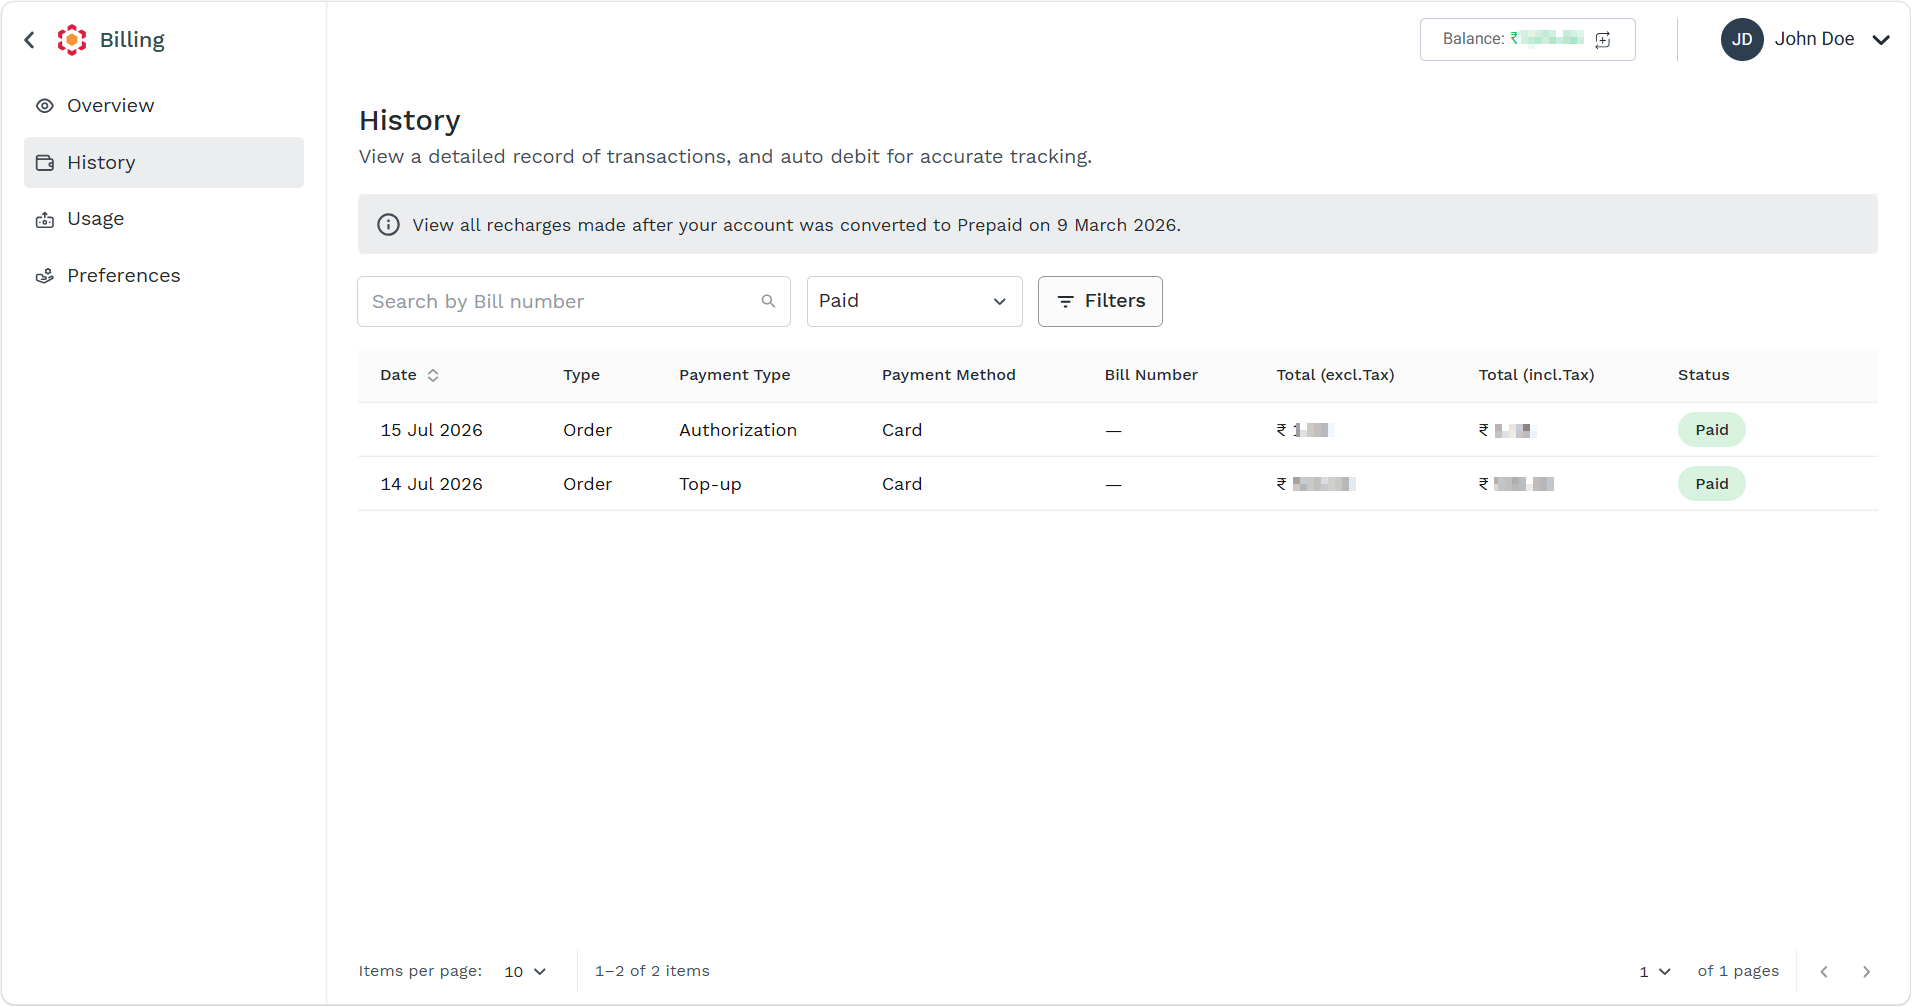Image resolution: width=1912 pixels, height=1007 pixels.
Task: Click the Paid badge on 14 Jul row
Action: tap(1712, 484)
